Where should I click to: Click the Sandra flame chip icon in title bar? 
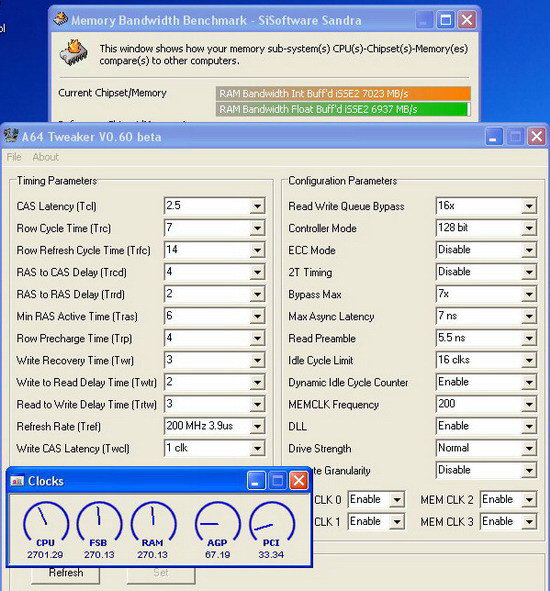click(x=60, y=19)
